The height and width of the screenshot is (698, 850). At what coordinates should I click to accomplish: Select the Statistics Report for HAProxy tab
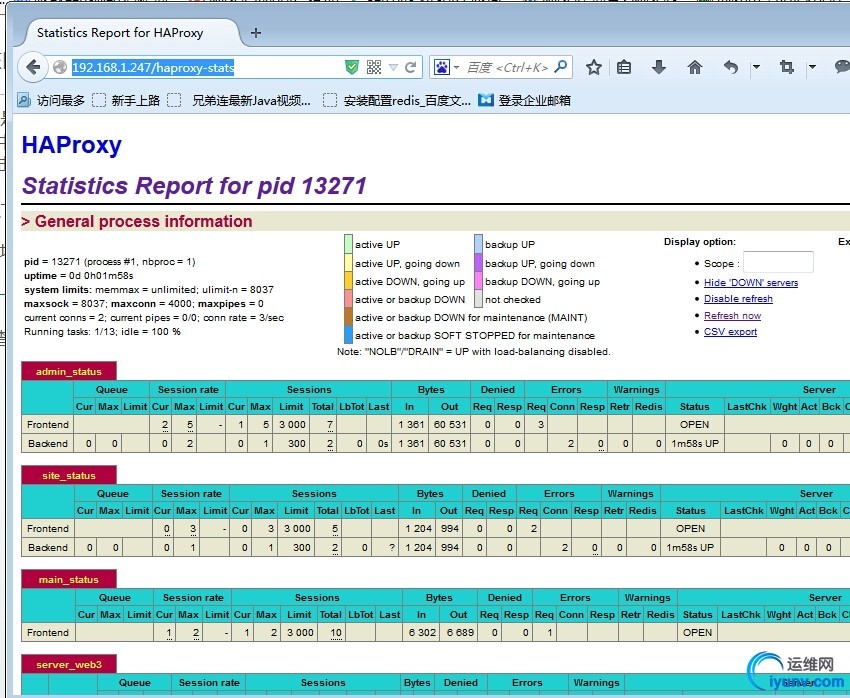point(127,33)
